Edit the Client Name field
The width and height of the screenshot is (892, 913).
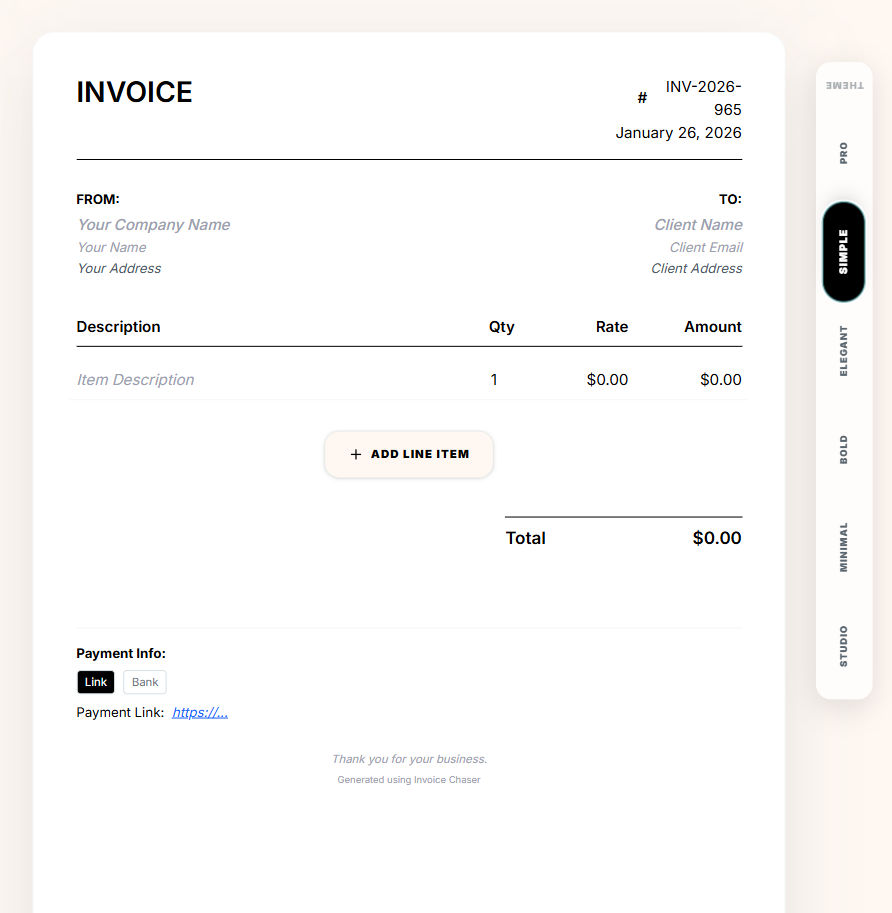pos(697,224)
